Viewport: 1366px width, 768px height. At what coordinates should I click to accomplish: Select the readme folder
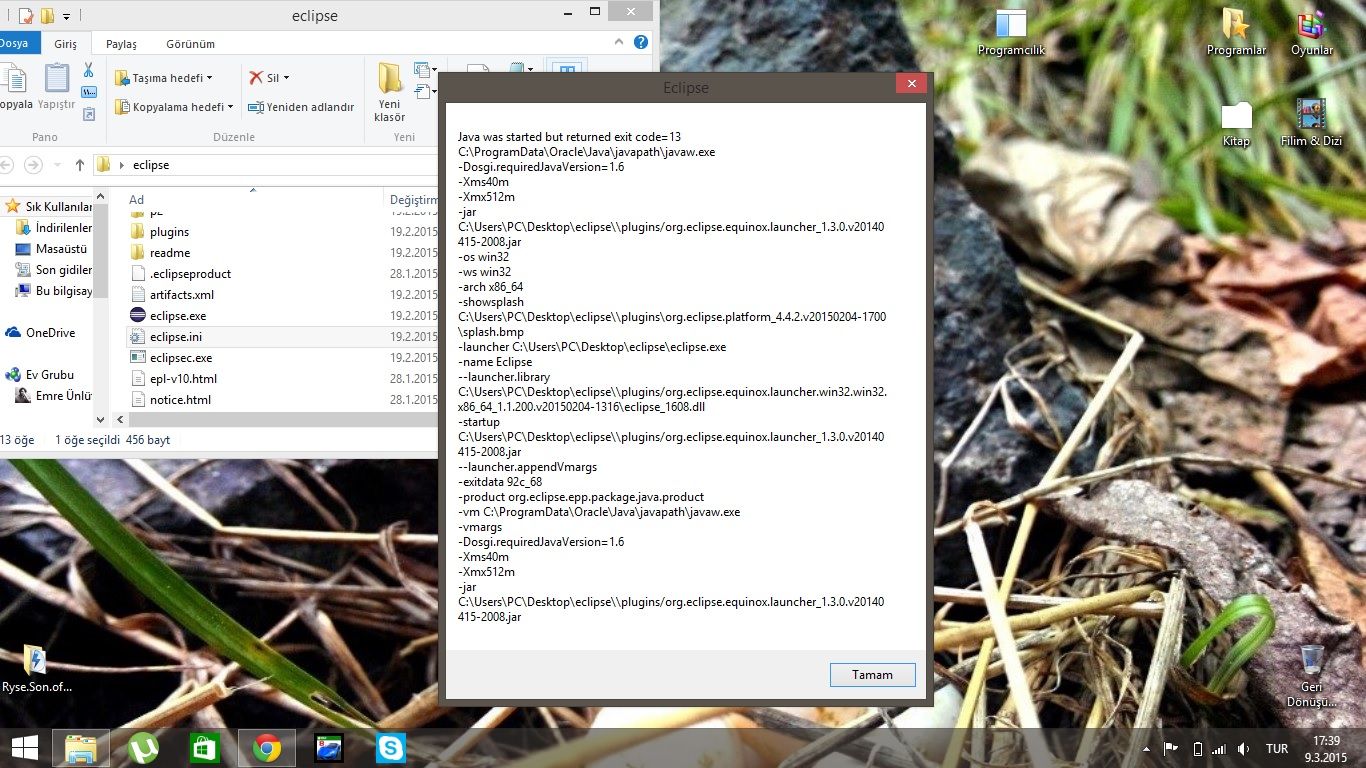pyautogui.click(x=160, y=253)
